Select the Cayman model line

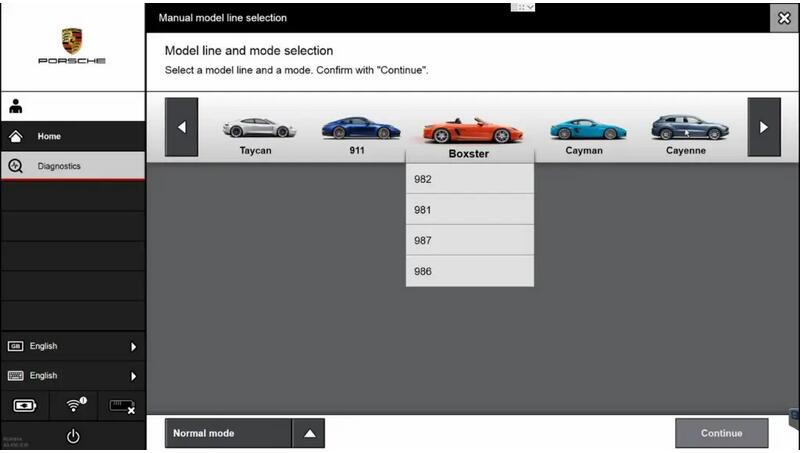(587, 136)
